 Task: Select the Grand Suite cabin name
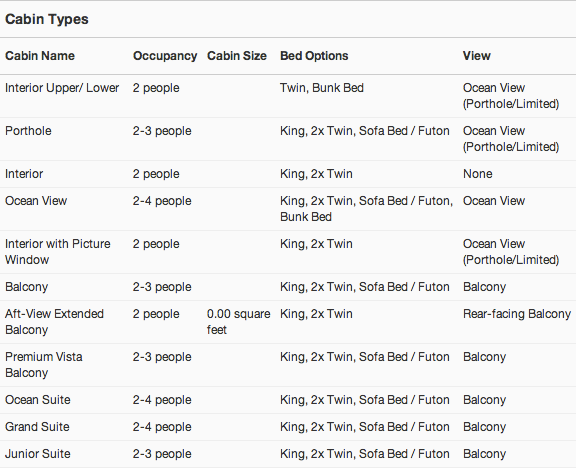point(37,427)
